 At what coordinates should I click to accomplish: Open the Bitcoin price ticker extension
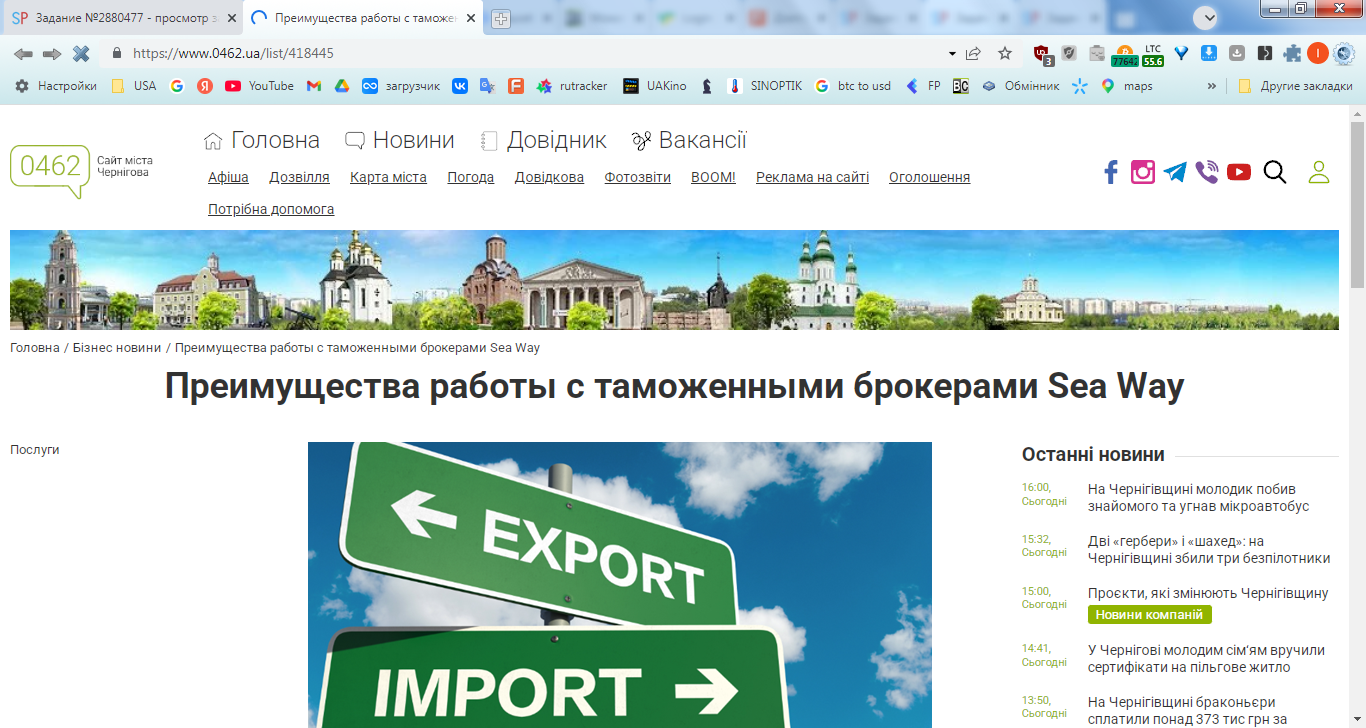tap(1124, 54)
